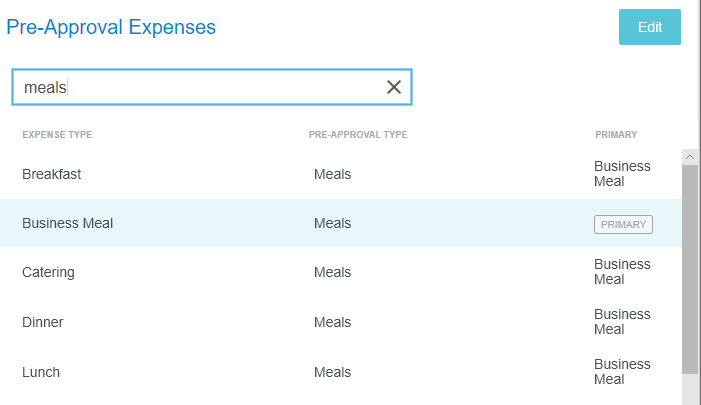Click Business Meal primary value in Dinner row
The image size is (701, 405).
tap(622, 322)
